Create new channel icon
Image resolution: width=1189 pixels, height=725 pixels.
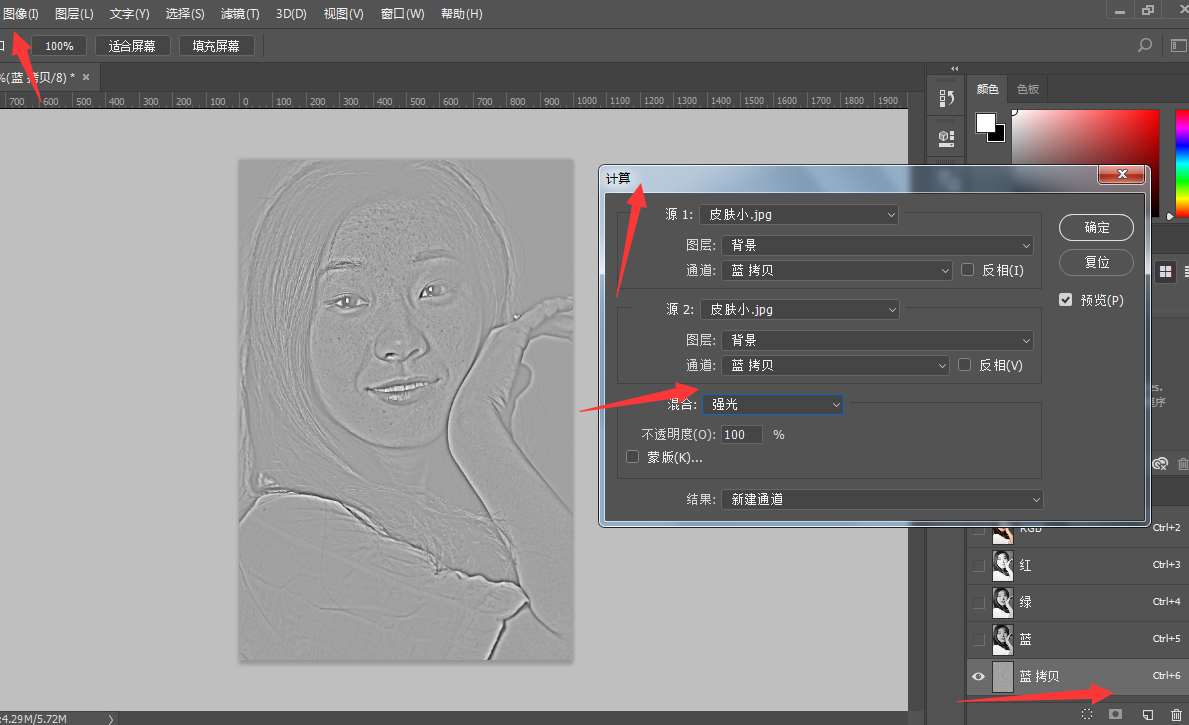(1147, 714)
